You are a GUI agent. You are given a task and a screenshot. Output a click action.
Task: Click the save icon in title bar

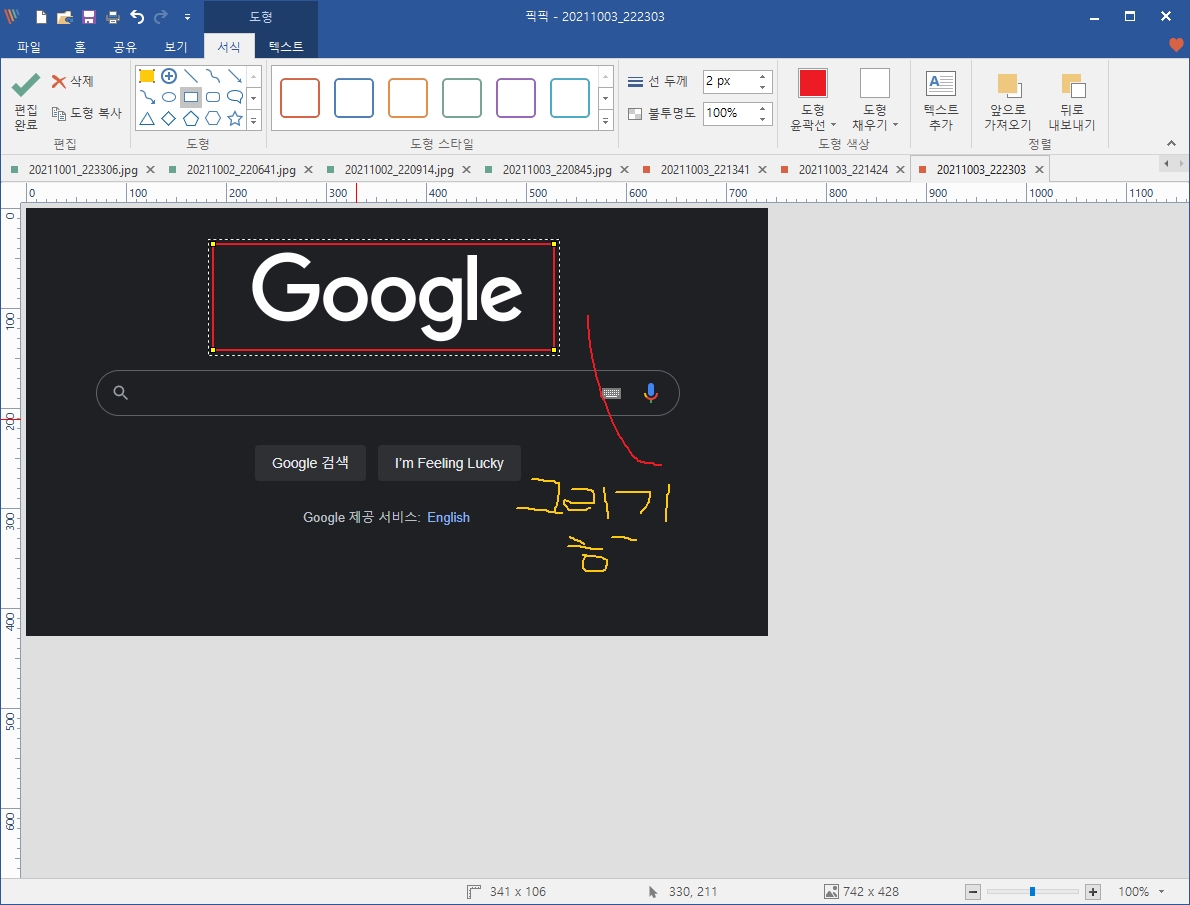[x=89, y=17]
